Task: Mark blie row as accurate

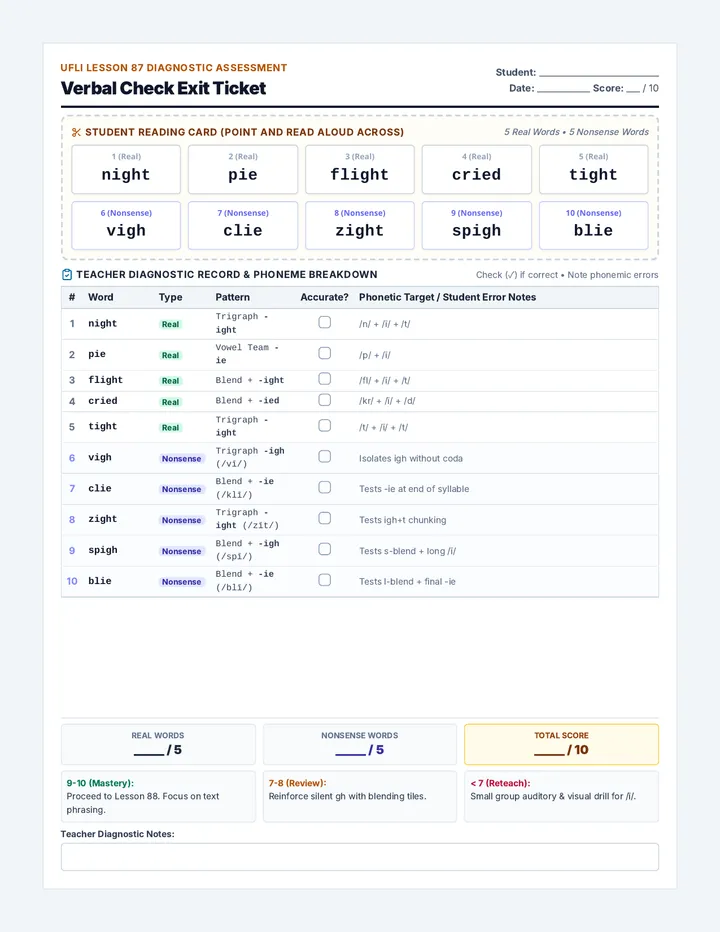Action: [325, 580]
